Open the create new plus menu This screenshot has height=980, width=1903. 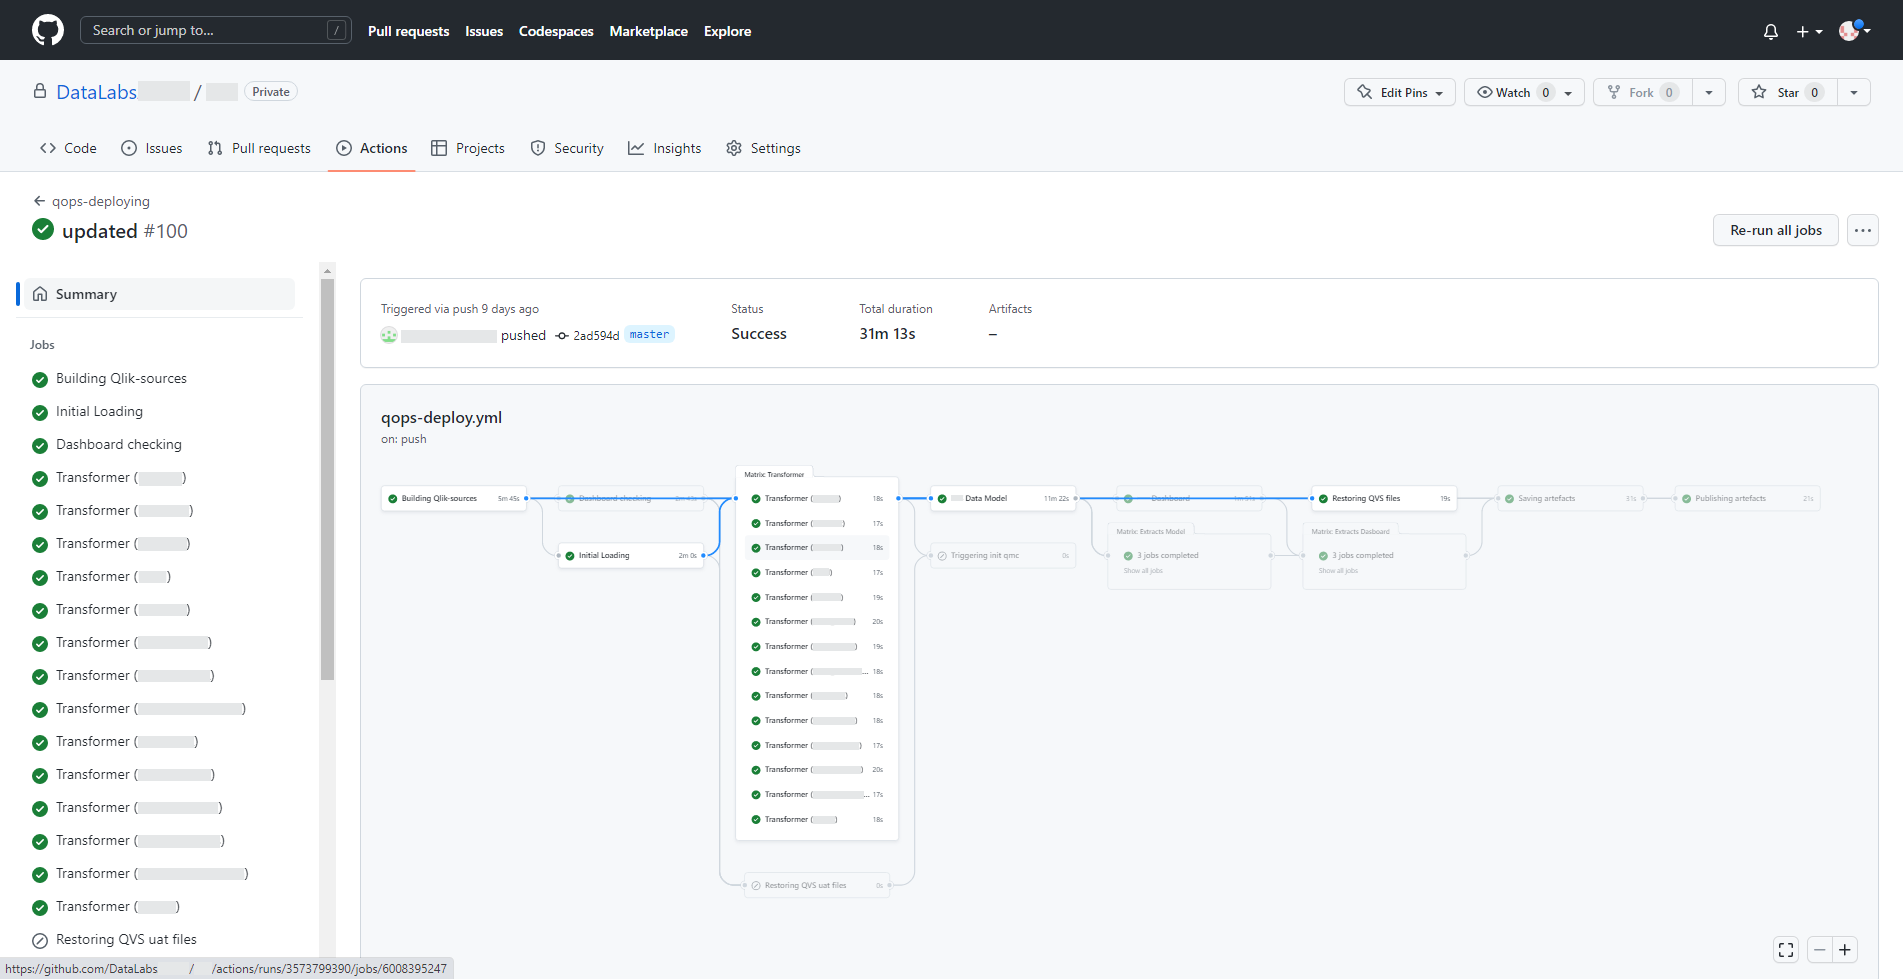1809,32
